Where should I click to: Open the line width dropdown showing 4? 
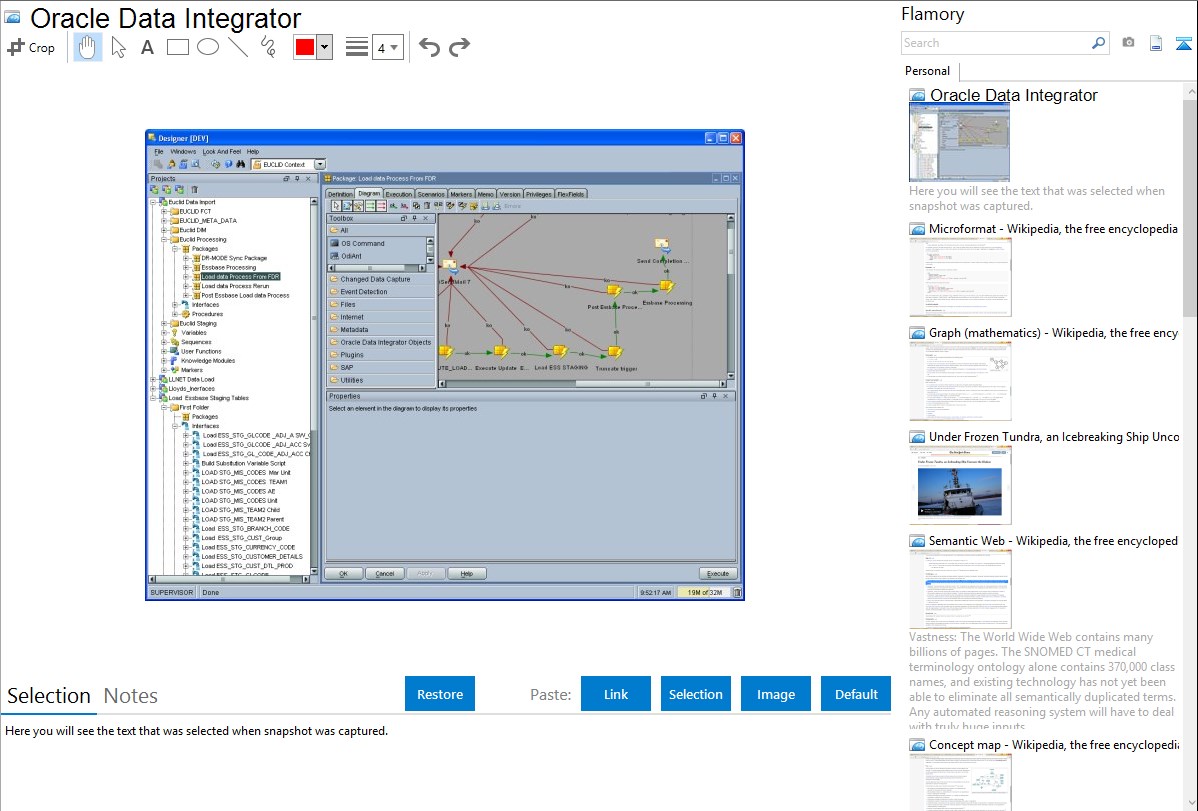tap(387, 47)
